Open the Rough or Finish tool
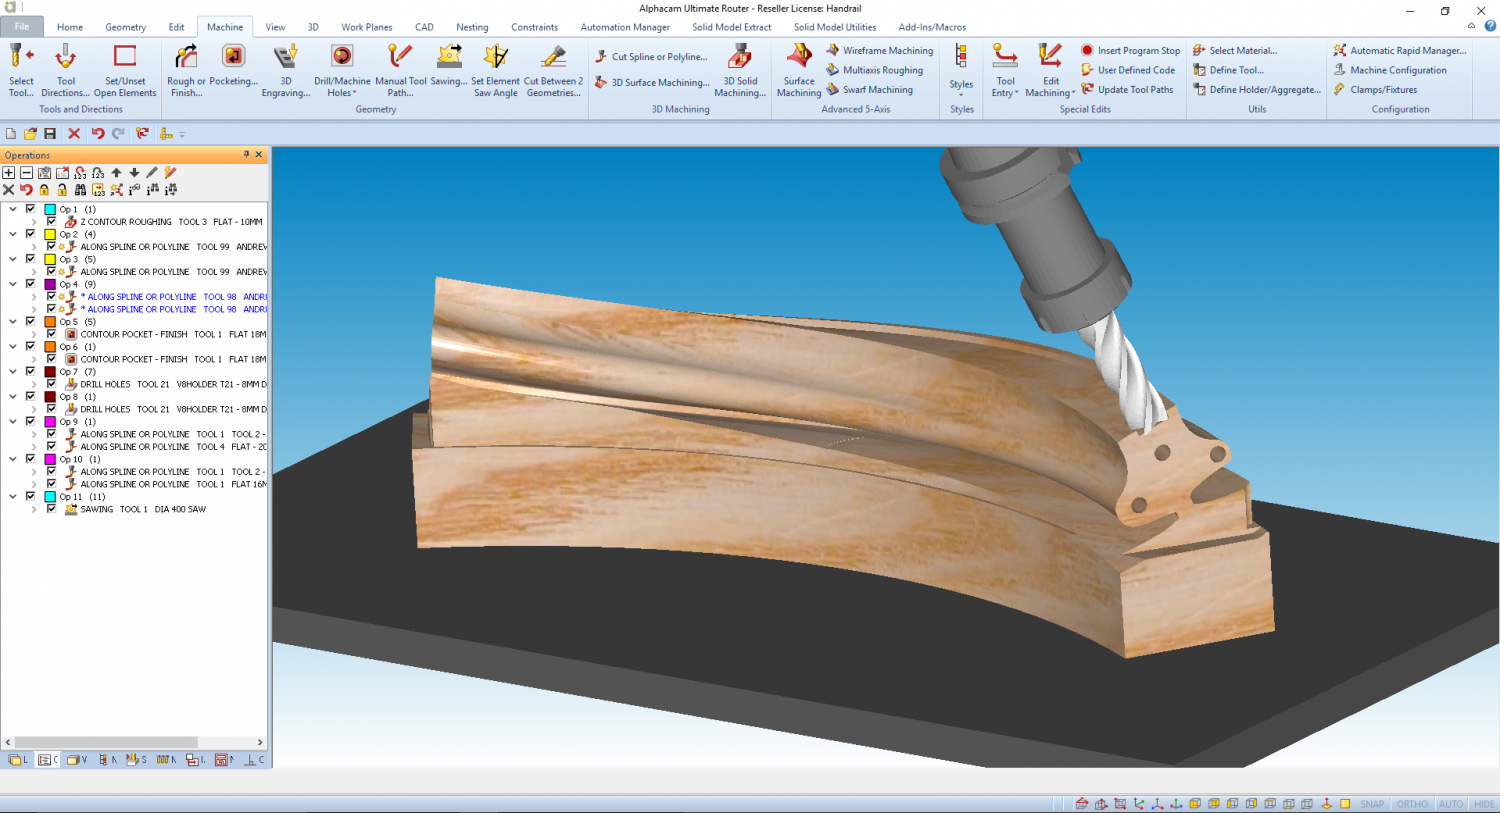This screenshot has width=1500, height=813. click(186, 70)
